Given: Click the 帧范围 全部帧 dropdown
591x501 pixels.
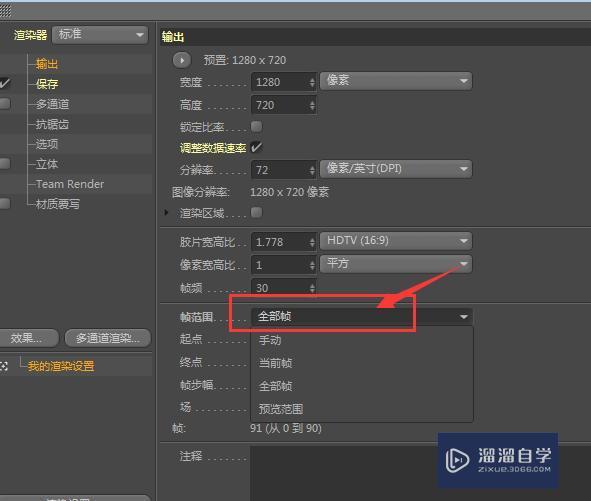Looking at the screenshot, I should point(362,317).
